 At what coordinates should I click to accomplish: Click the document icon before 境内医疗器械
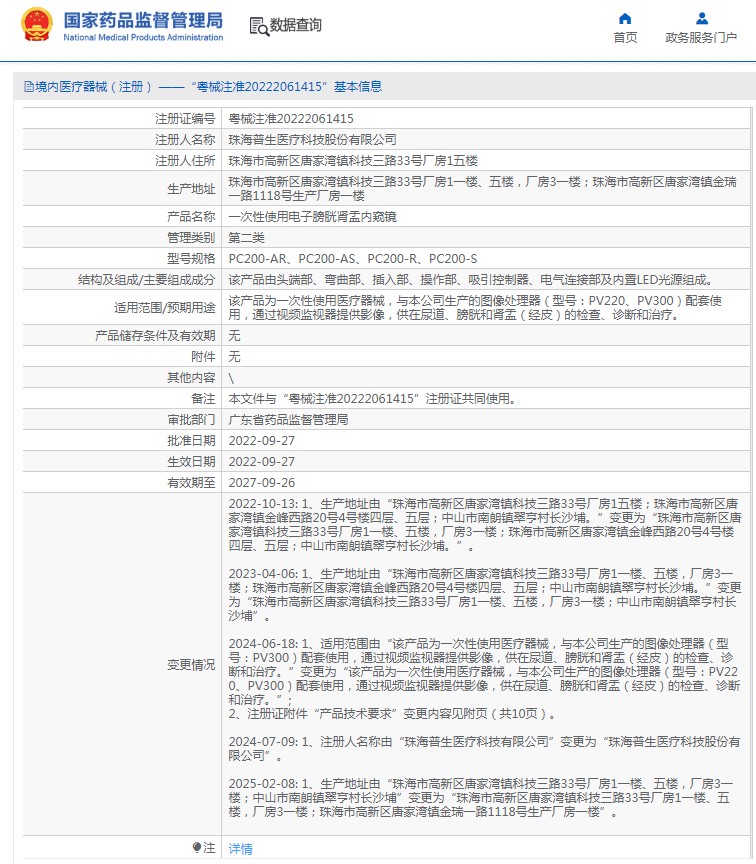29,87
